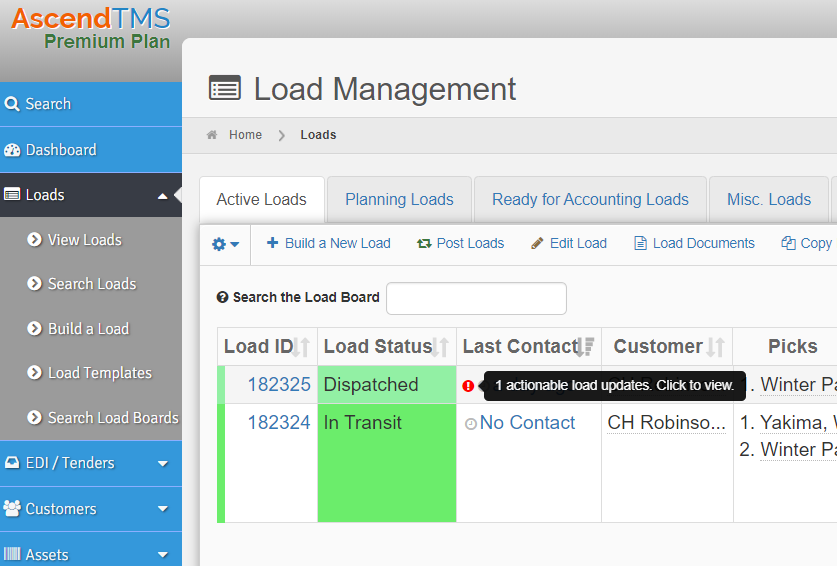Click the AscendTMS Premium Plan logo
The image size is (837, 566).
coord(91,29)
